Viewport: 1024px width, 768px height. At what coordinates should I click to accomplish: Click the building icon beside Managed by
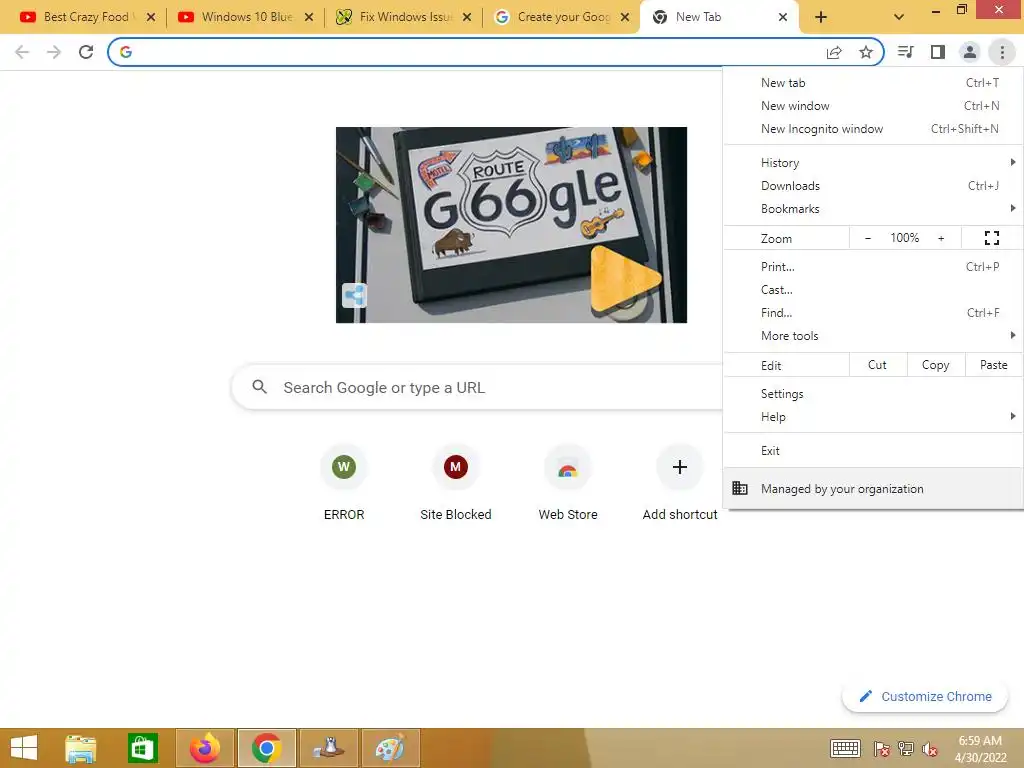click(739, 488)
